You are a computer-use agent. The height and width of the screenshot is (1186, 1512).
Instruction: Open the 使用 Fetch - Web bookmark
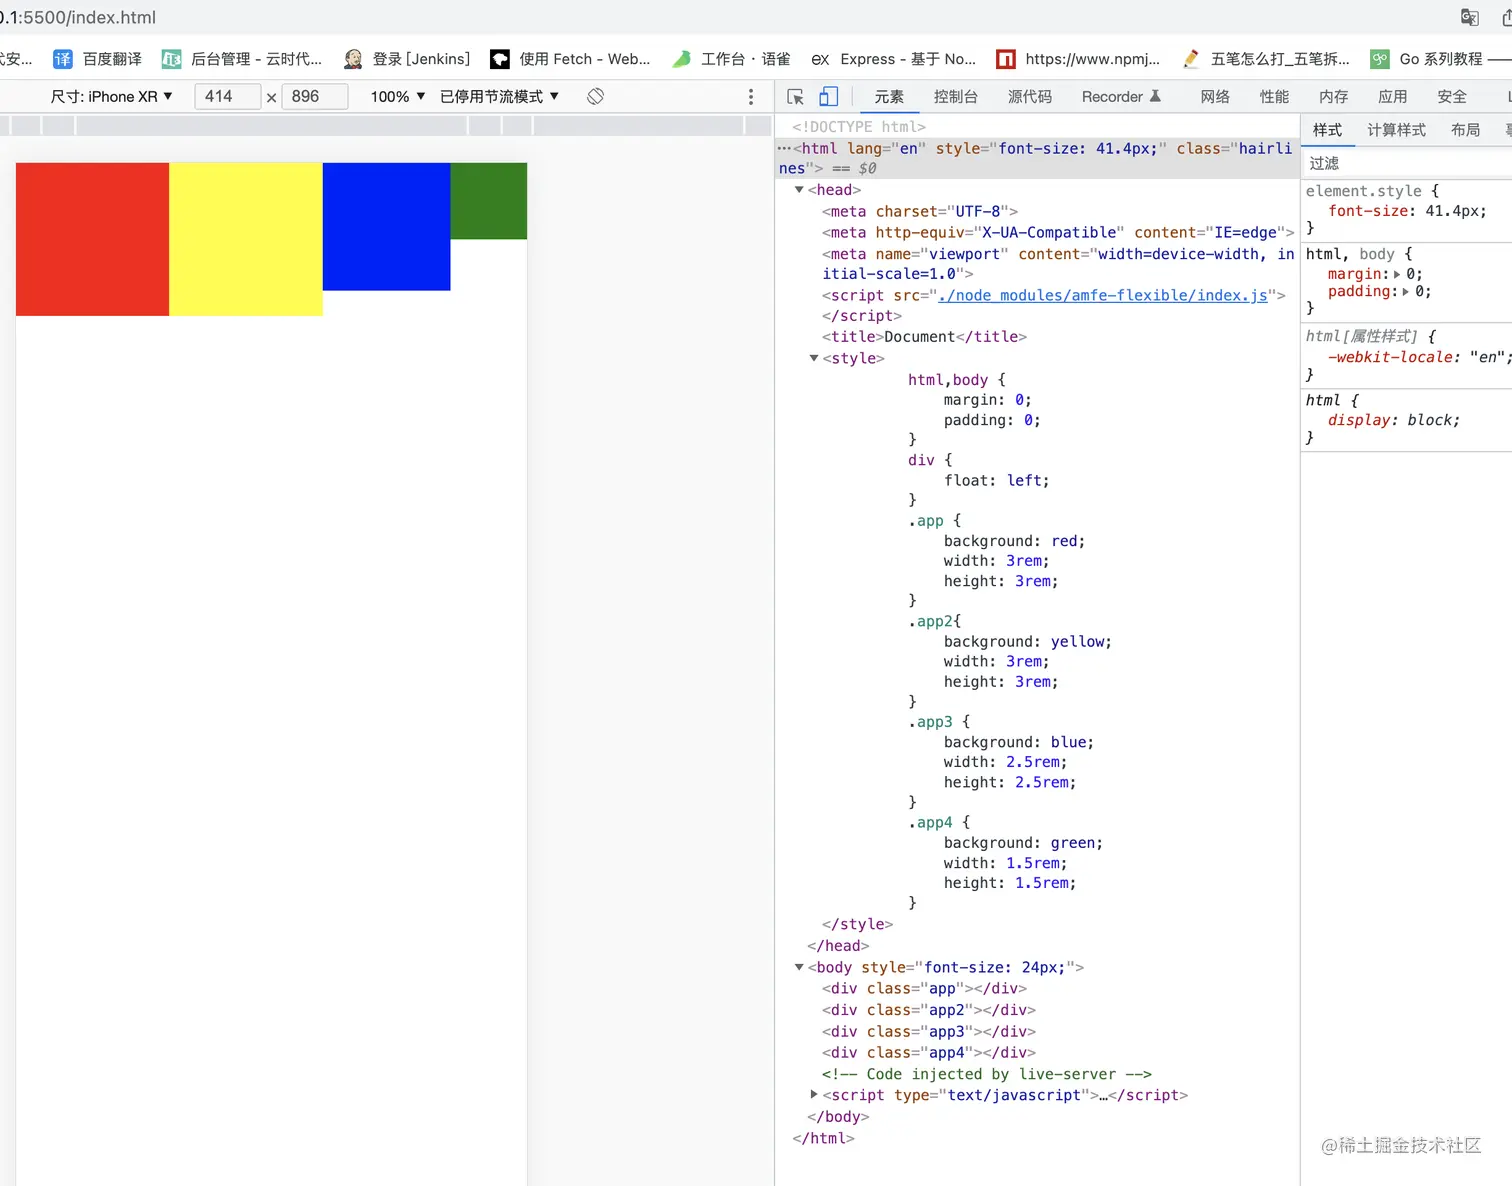click(570, 59)
